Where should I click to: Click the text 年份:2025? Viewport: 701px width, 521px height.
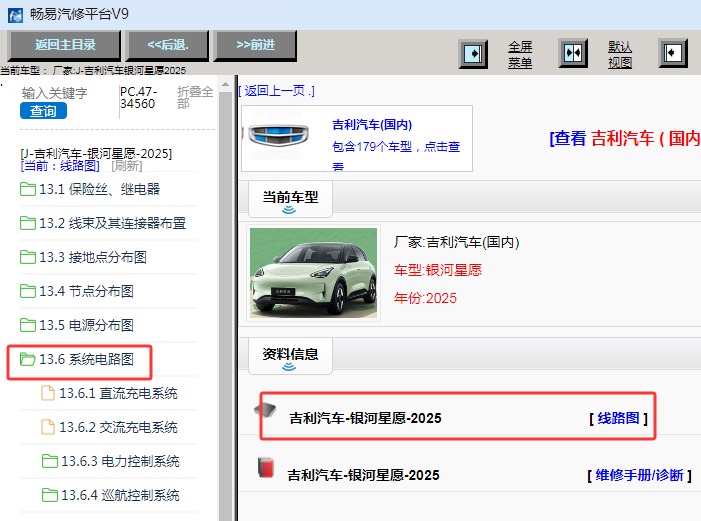[425, 298]
